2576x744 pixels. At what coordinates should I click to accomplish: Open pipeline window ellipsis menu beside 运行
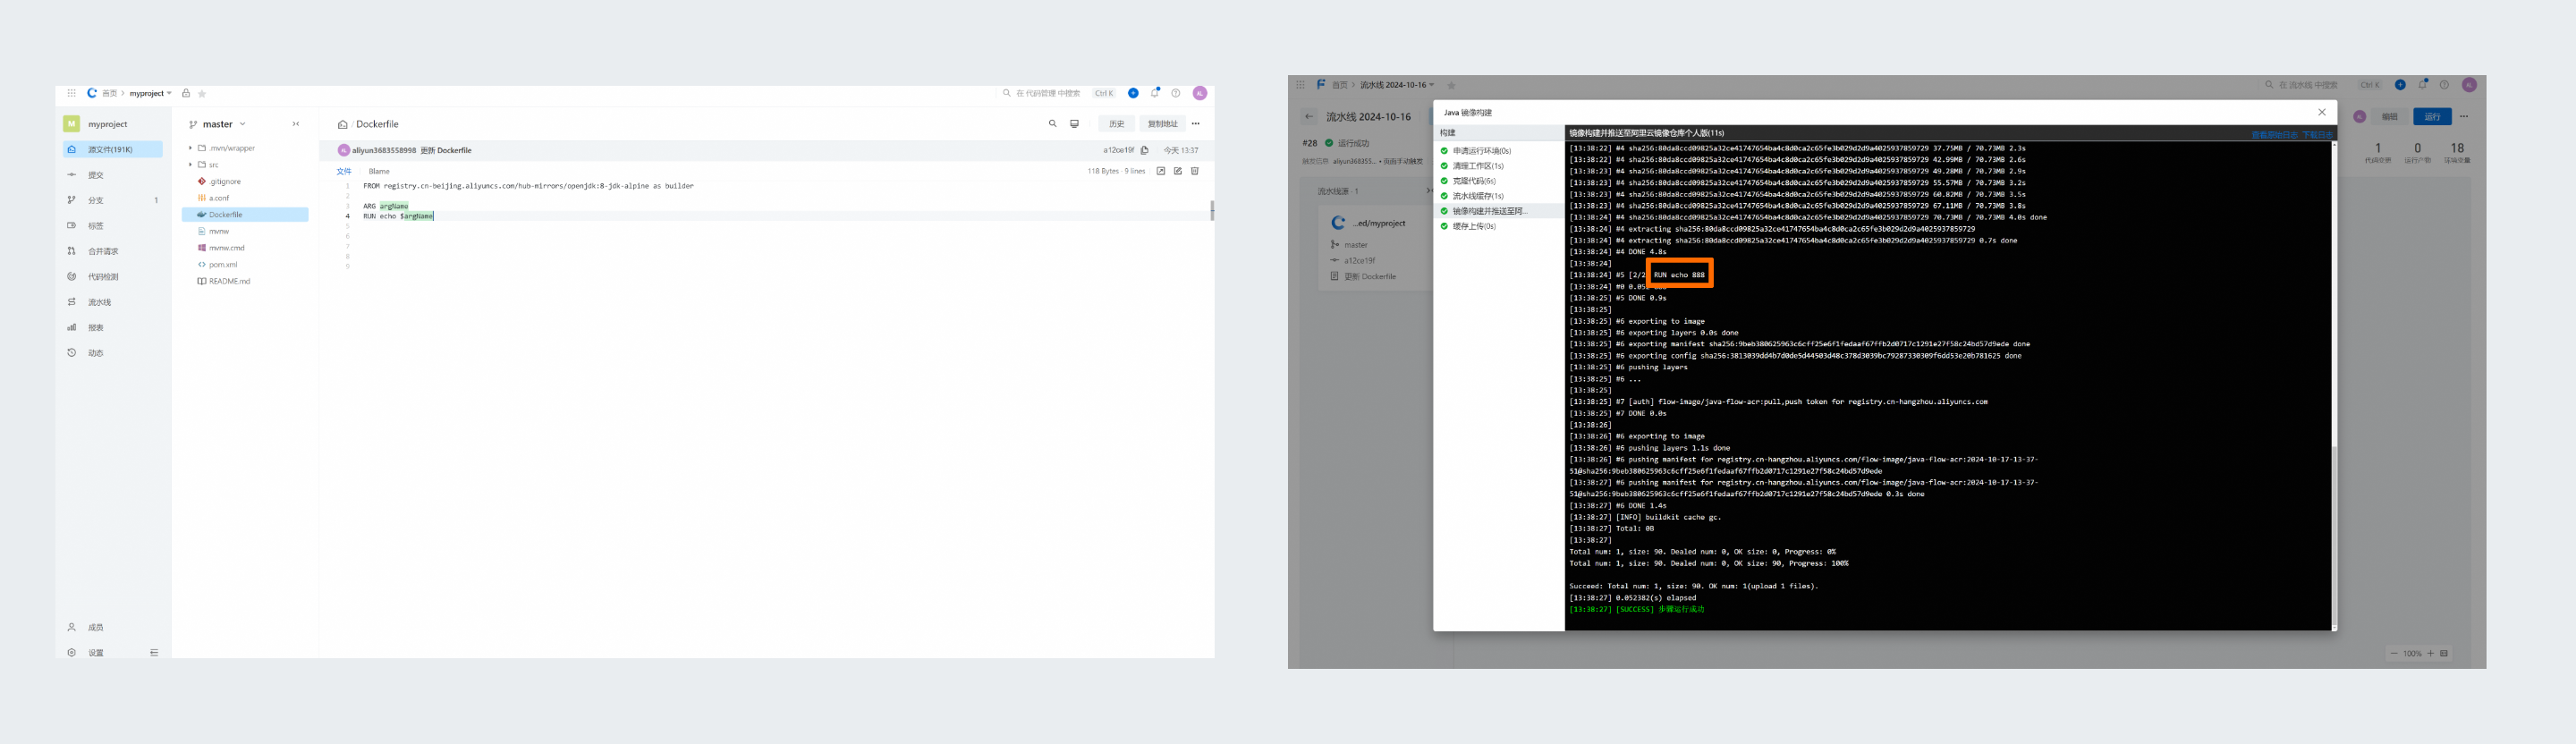(2464, 116)
